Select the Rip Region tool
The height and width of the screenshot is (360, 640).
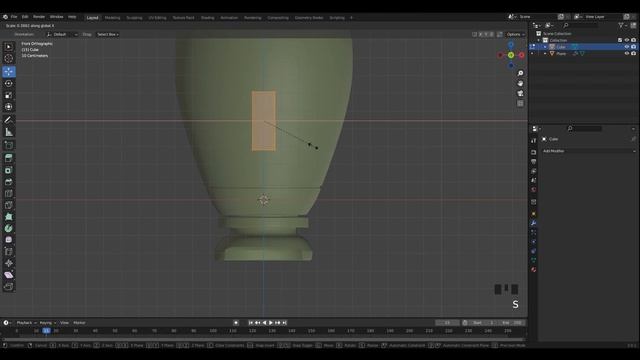[9, 287]
